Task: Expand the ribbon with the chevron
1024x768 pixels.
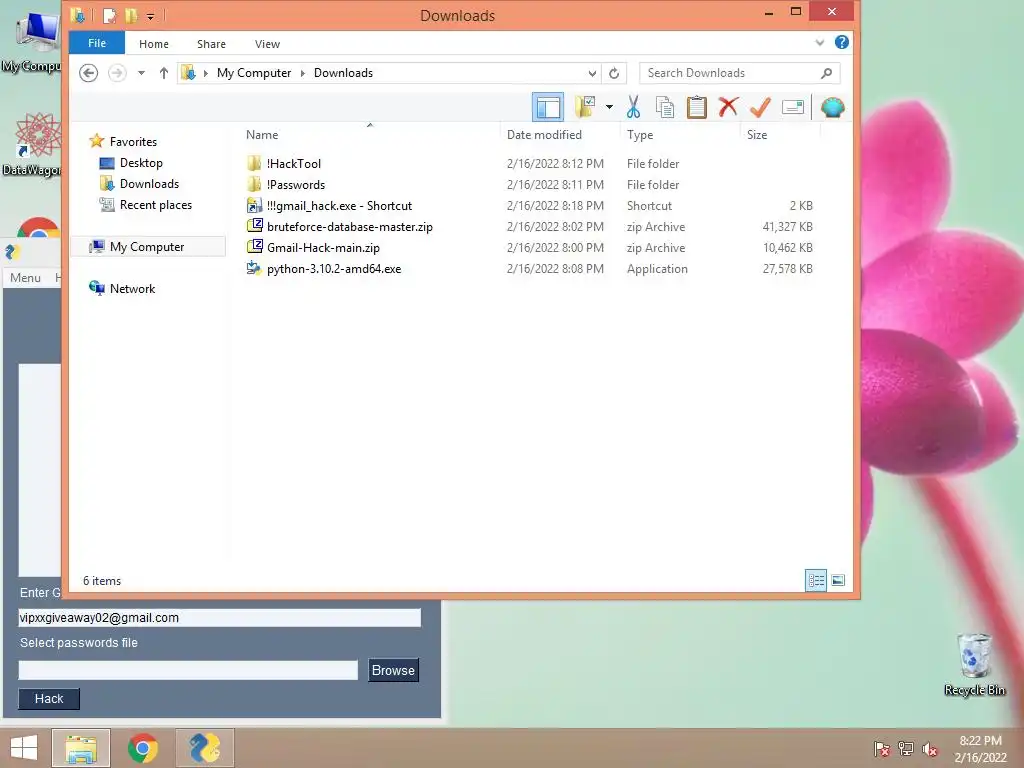Action: click(820, 43)
